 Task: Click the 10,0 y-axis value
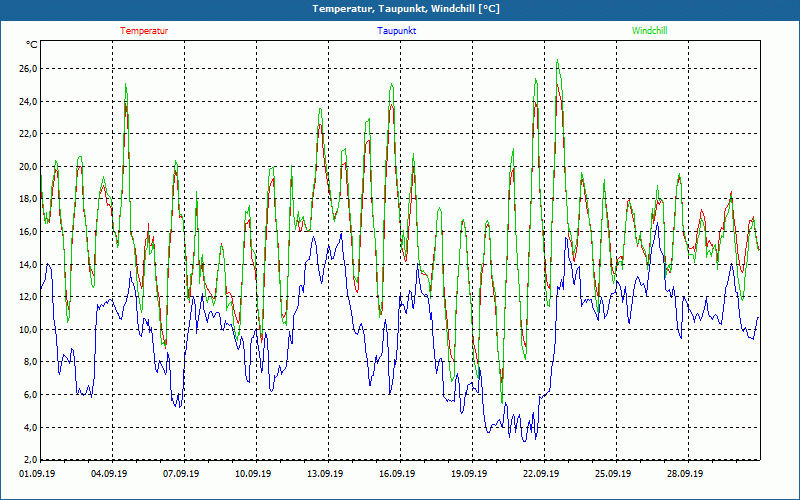pos(29,330)
